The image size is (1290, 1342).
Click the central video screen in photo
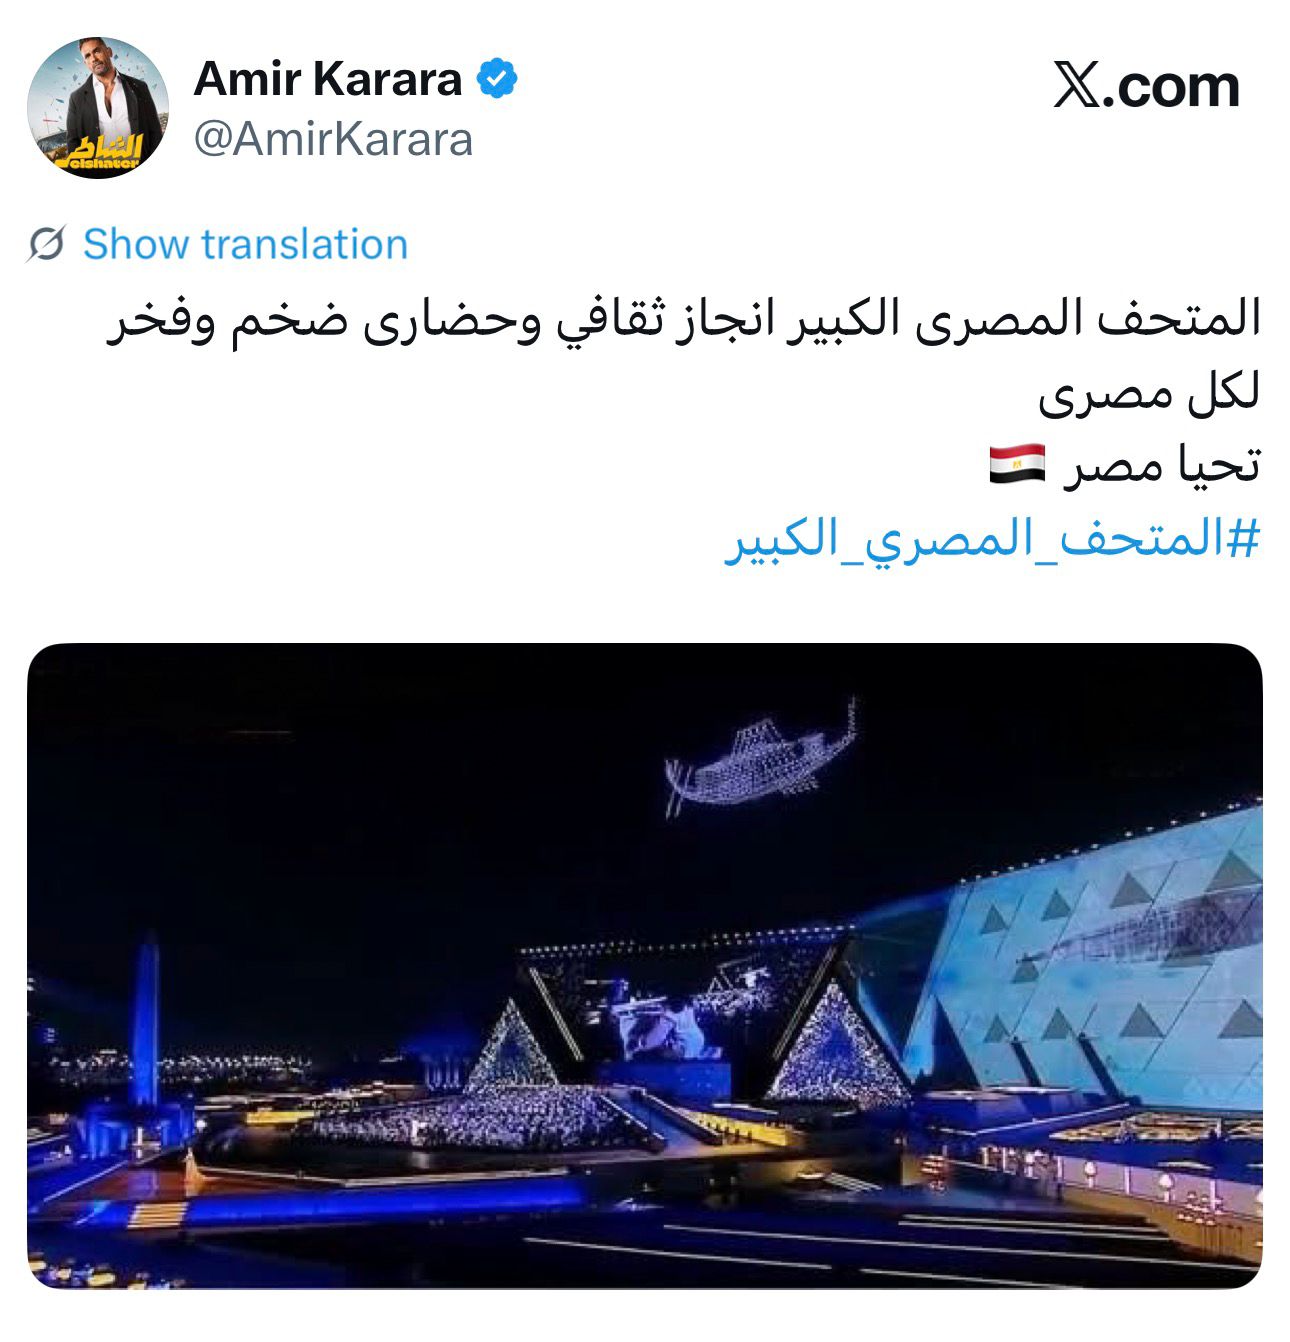(667, 1025)
